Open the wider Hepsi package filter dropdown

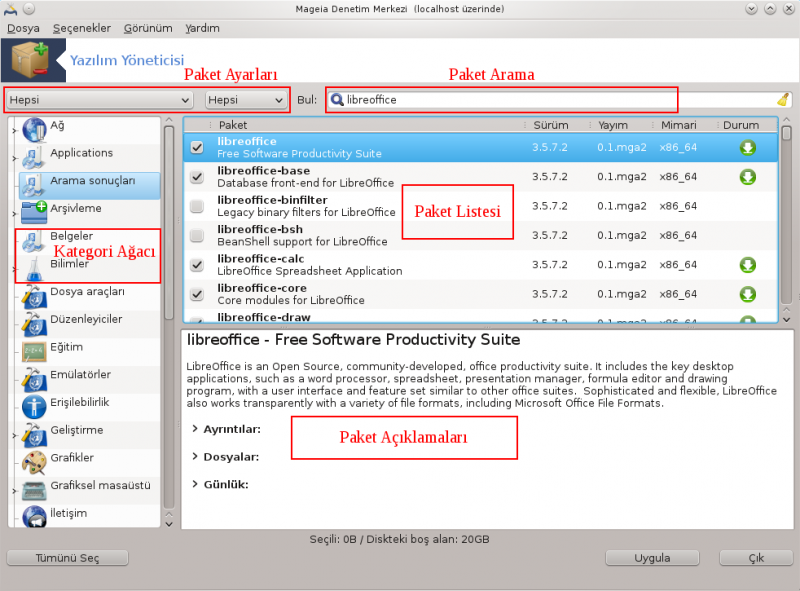(99, 100)
